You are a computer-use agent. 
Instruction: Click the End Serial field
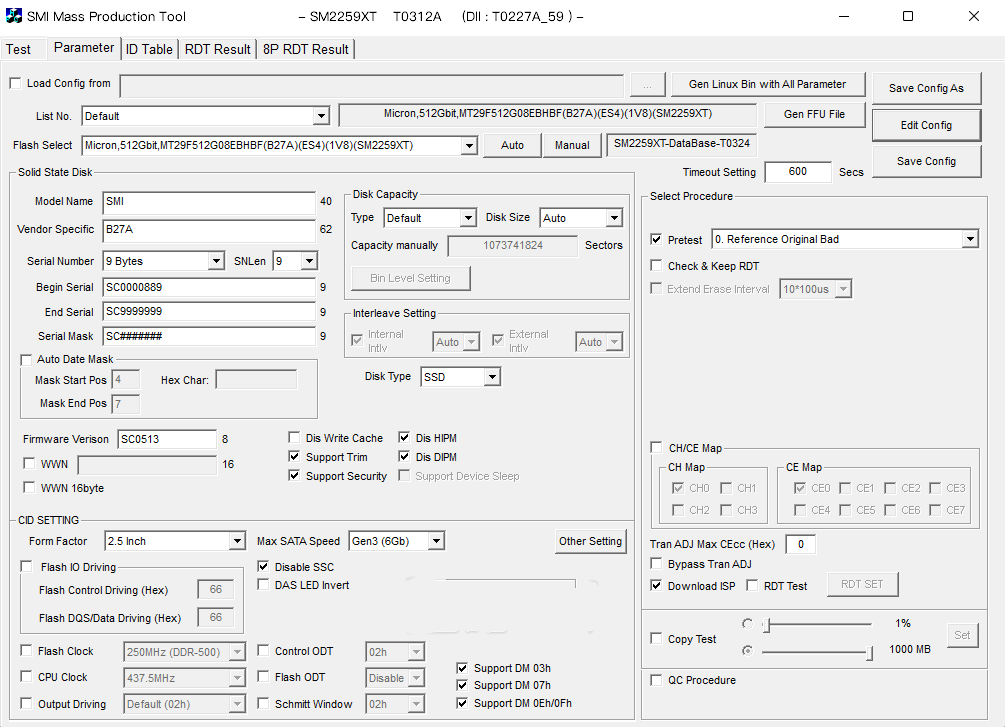pyautogui.click(x=209, y=312)
